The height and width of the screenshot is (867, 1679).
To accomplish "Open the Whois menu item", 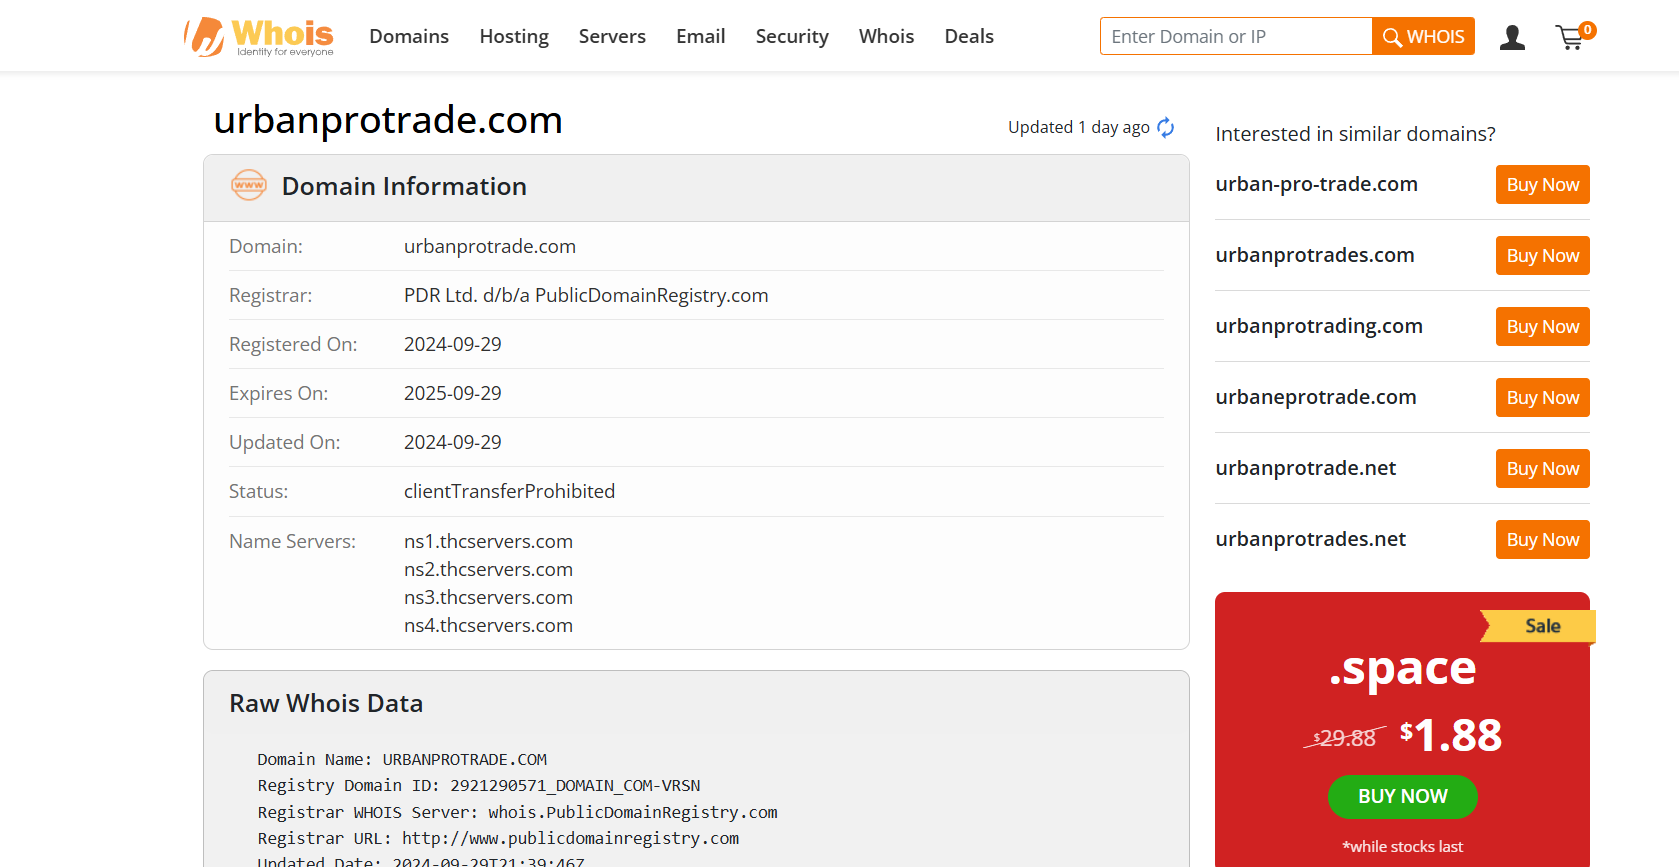I will point(886,36).
